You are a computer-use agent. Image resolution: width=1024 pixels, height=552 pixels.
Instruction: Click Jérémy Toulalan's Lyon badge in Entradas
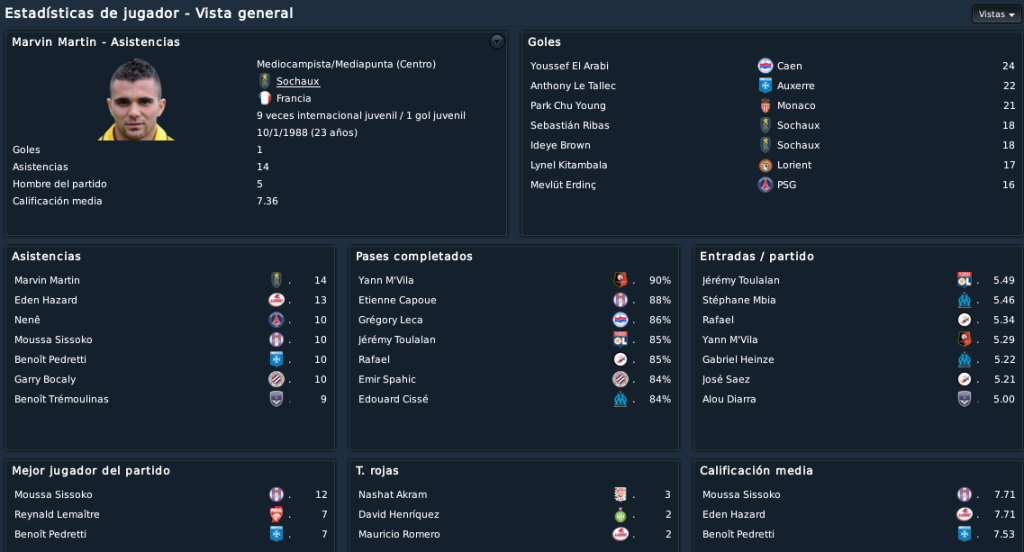(964, 280)
